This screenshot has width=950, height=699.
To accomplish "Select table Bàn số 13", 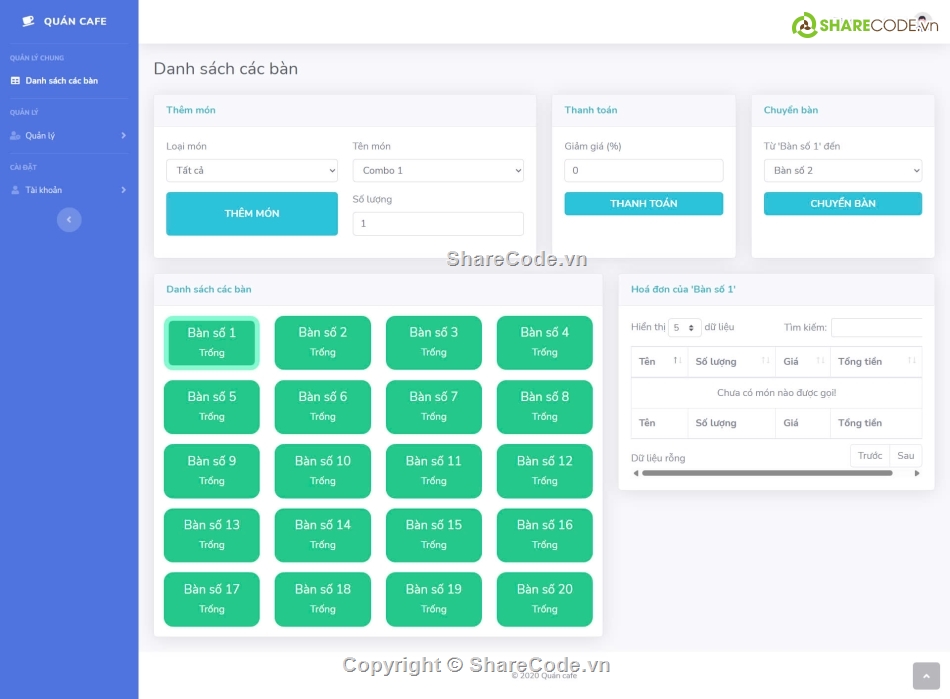I will 211,535.
